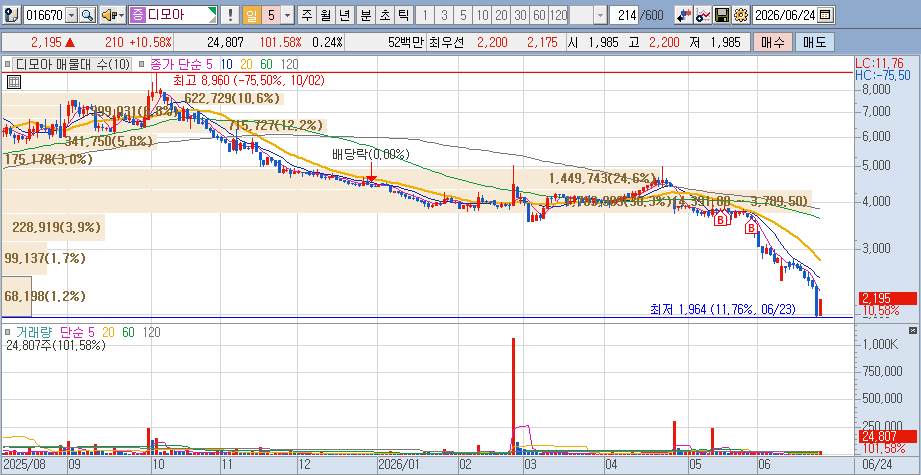Click the exclamation mark info button
Viewport: 921px width, 475px height.
231,15
